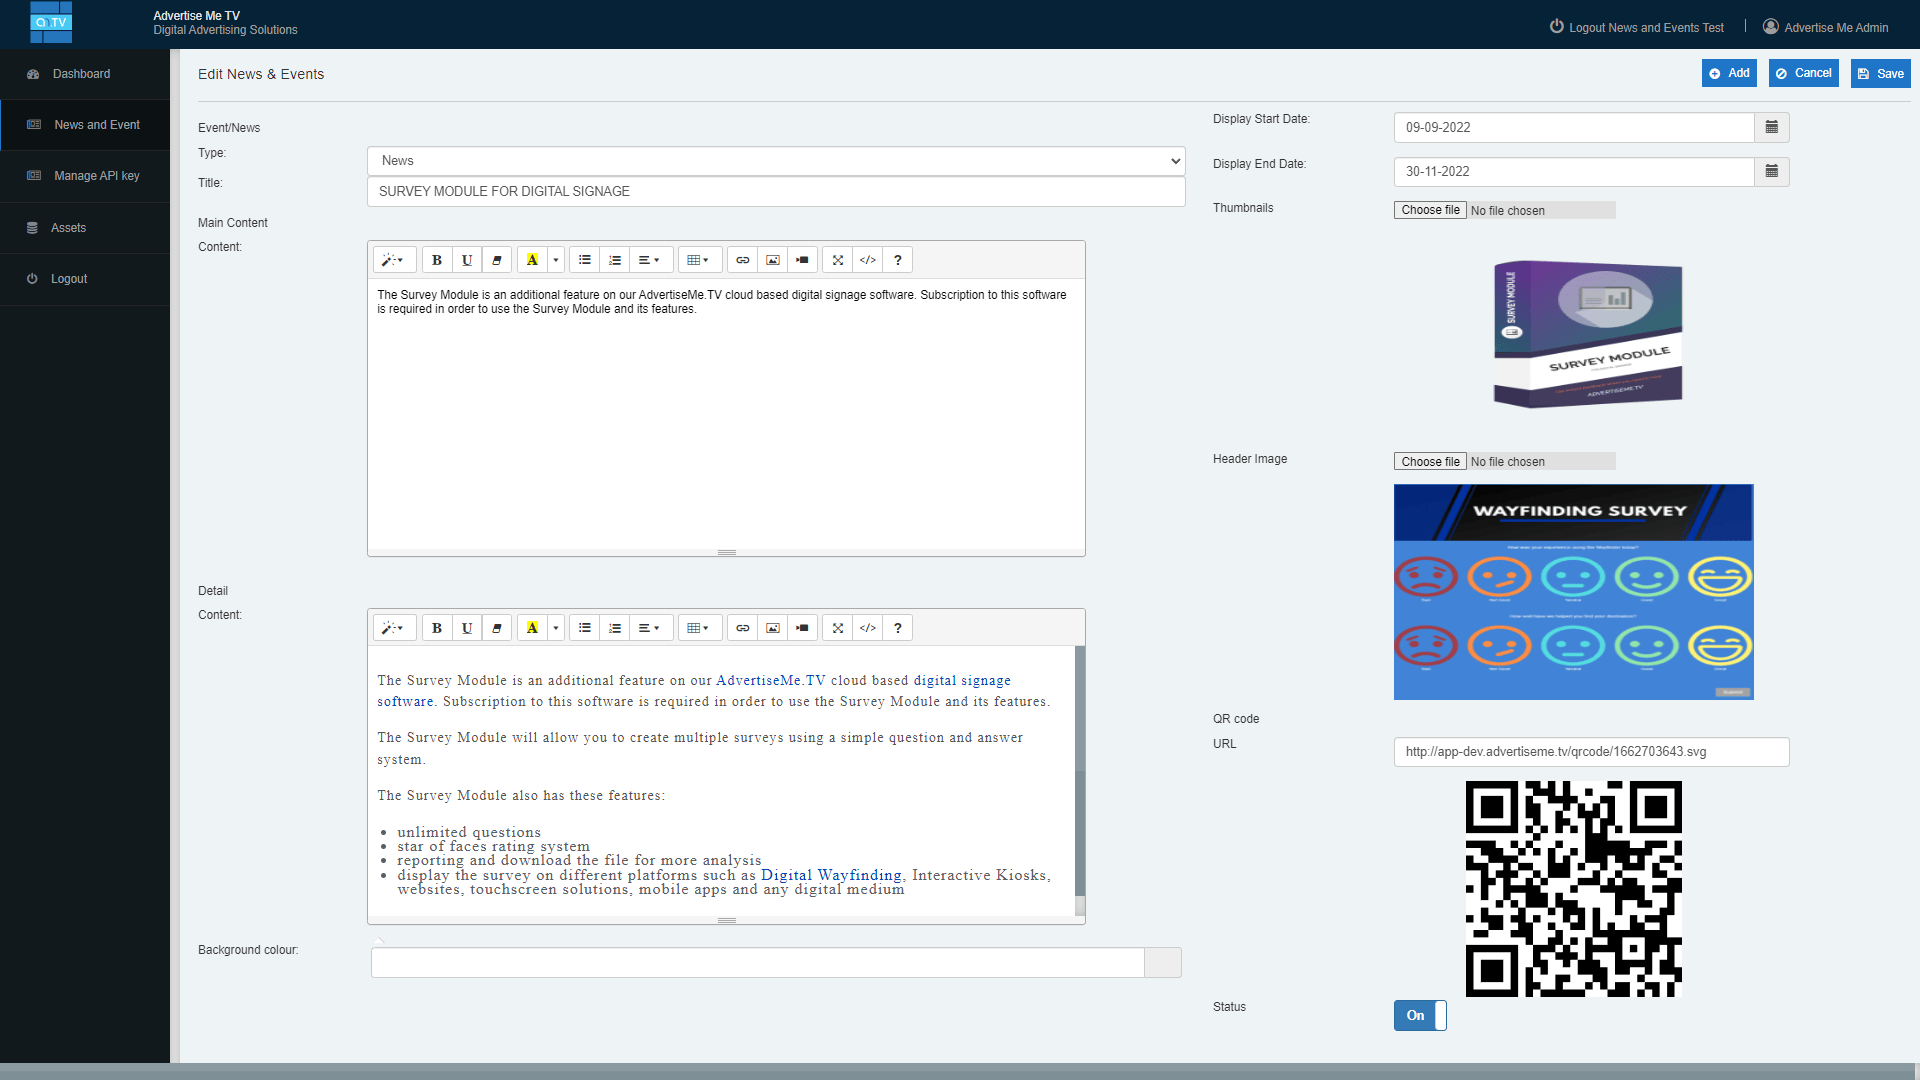Clear formatting with the eraser icon
Screen dimensions: 1920x1080
(x=497, y=259)
